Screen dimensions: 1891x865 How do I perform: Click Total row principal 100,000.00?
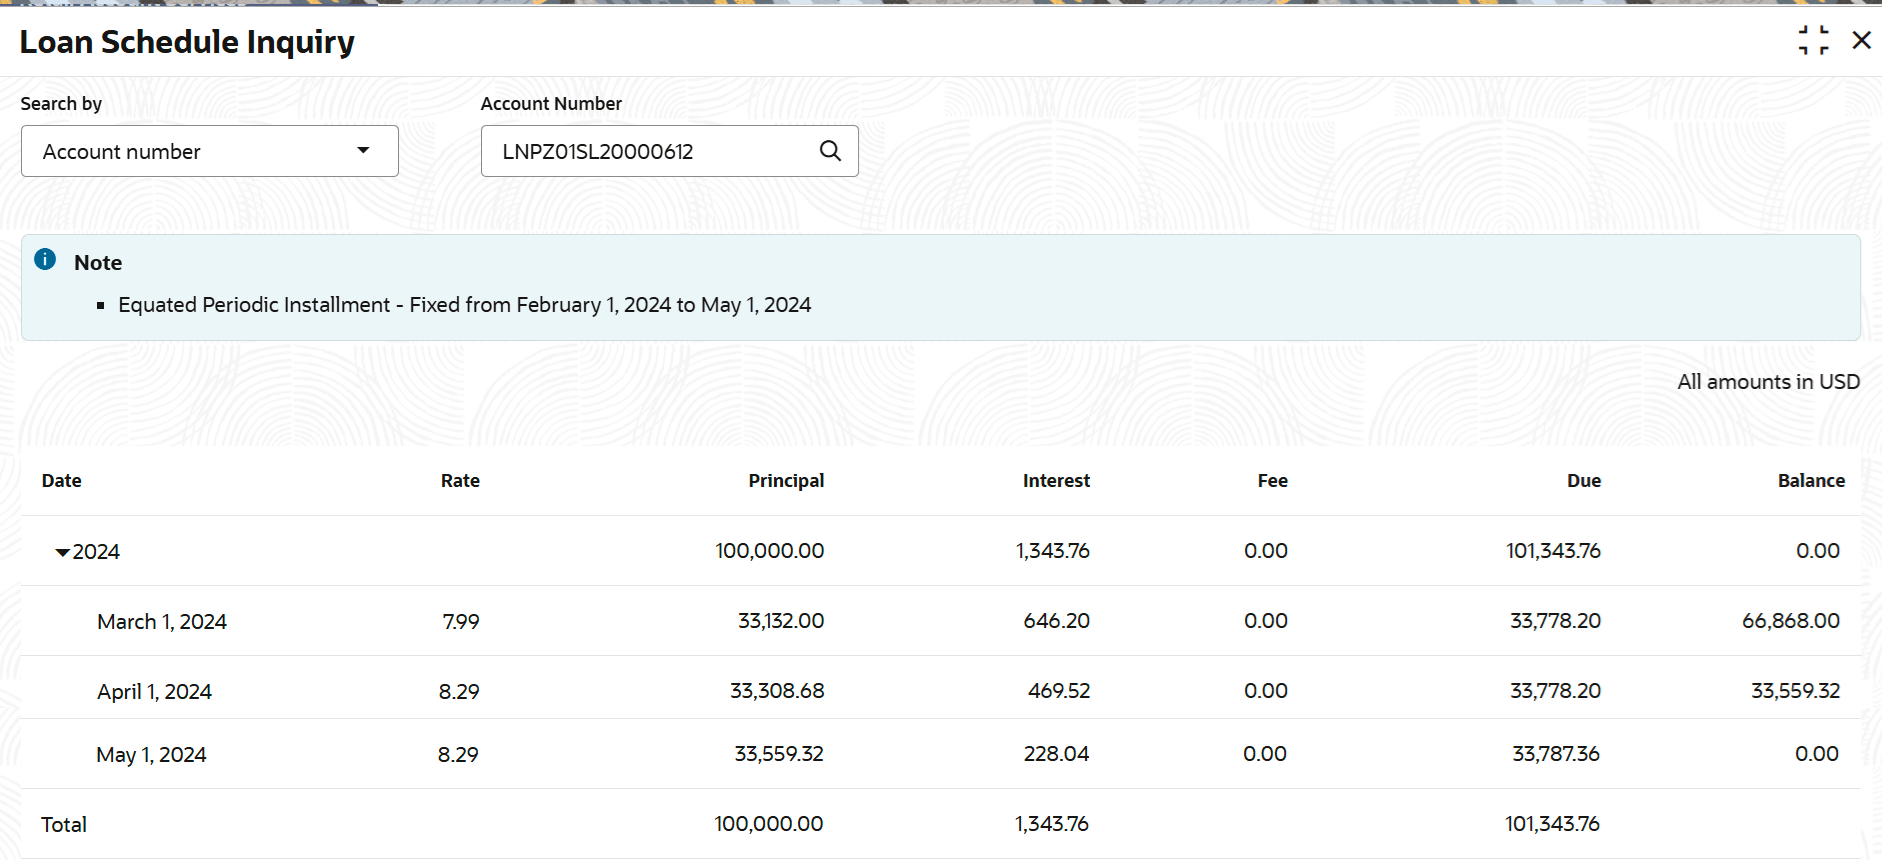[x=769, y=824]
